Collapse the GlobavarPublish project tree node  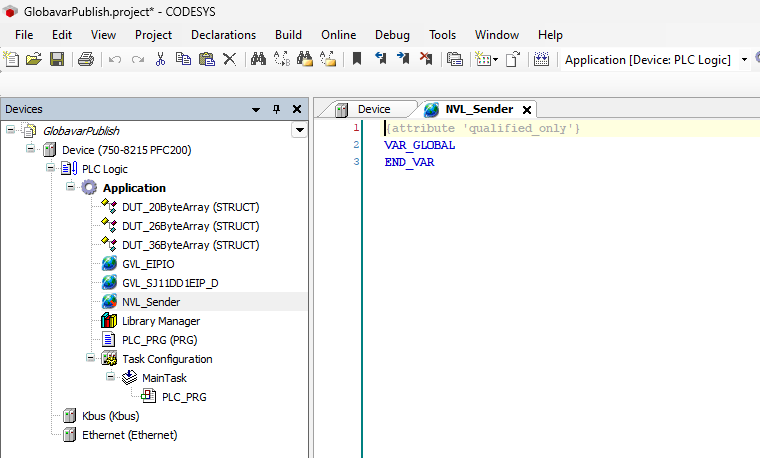[x=10, y=129]
